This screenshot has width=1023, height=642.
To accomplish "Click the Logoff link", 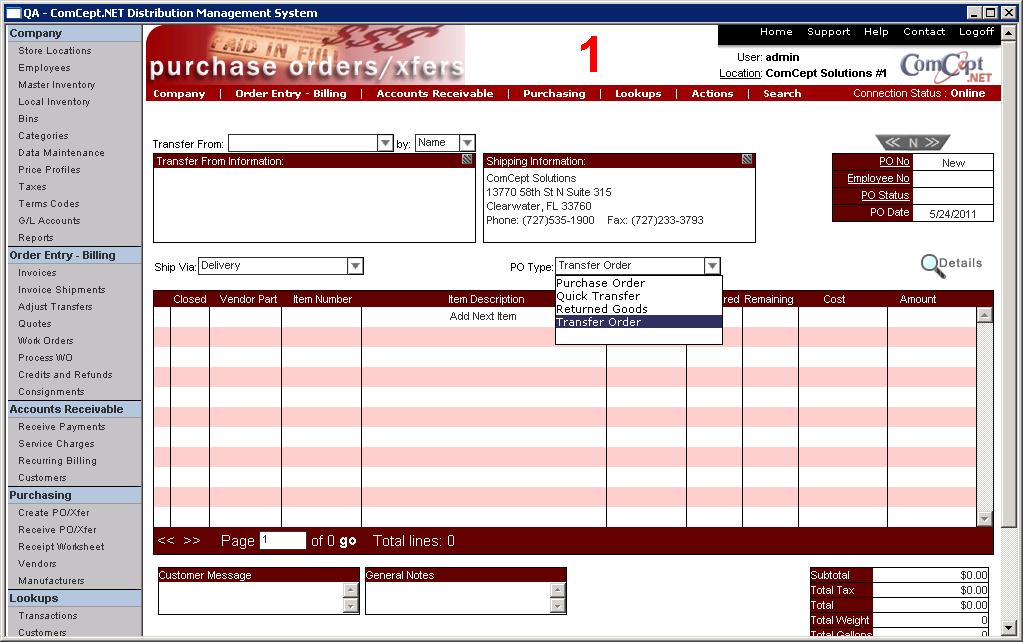I will point(976,32).
